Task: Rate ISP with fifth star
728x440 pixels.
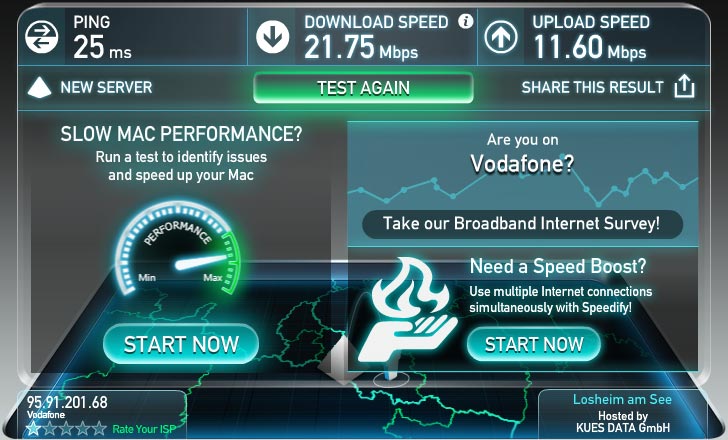Action: click(99, 428)
